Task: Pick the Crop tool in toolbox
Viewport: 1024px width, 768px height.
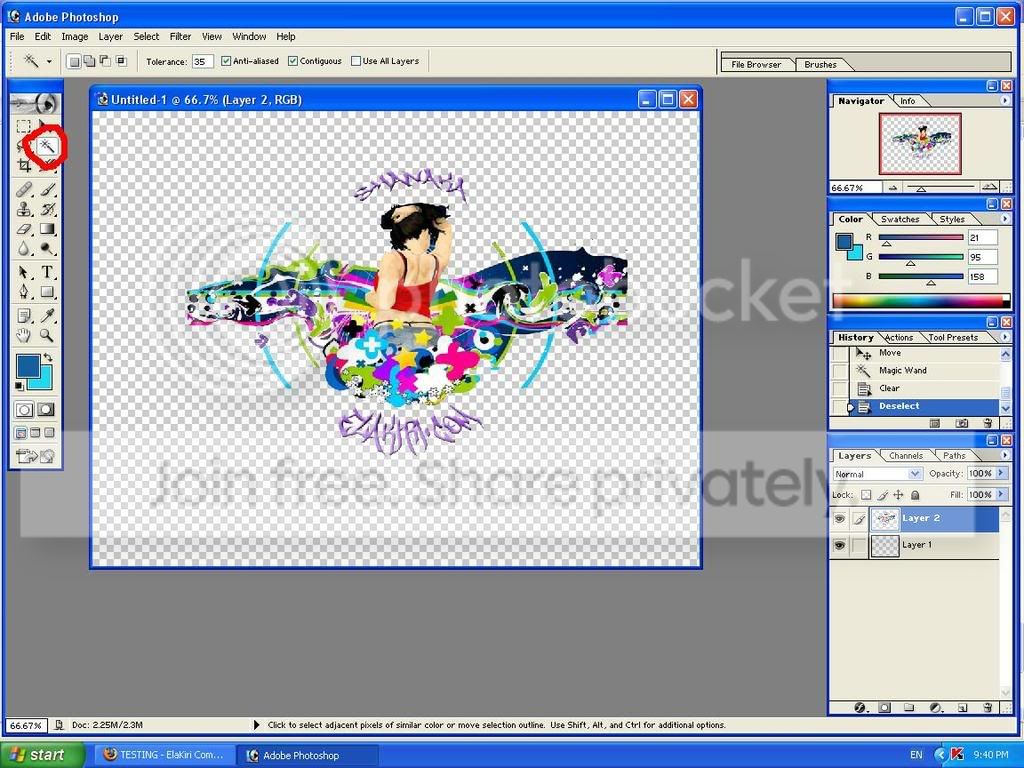Action: point(24,166)
